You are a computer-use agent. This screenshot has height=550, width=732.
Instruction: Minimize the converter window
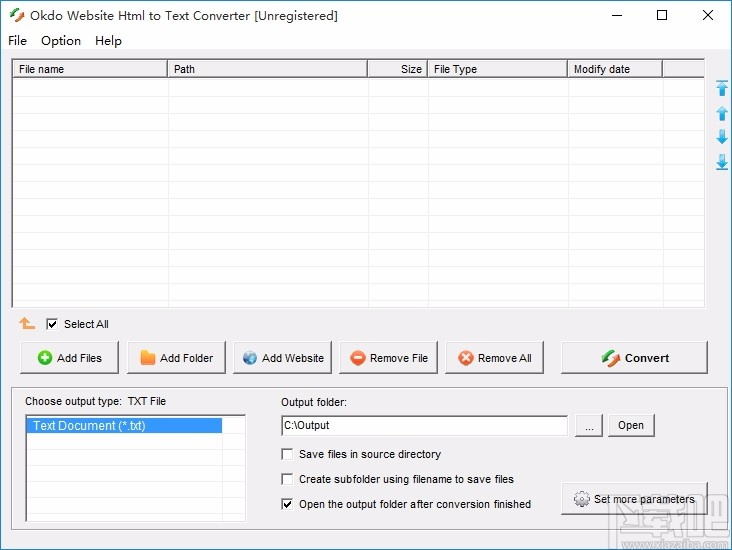617,15
